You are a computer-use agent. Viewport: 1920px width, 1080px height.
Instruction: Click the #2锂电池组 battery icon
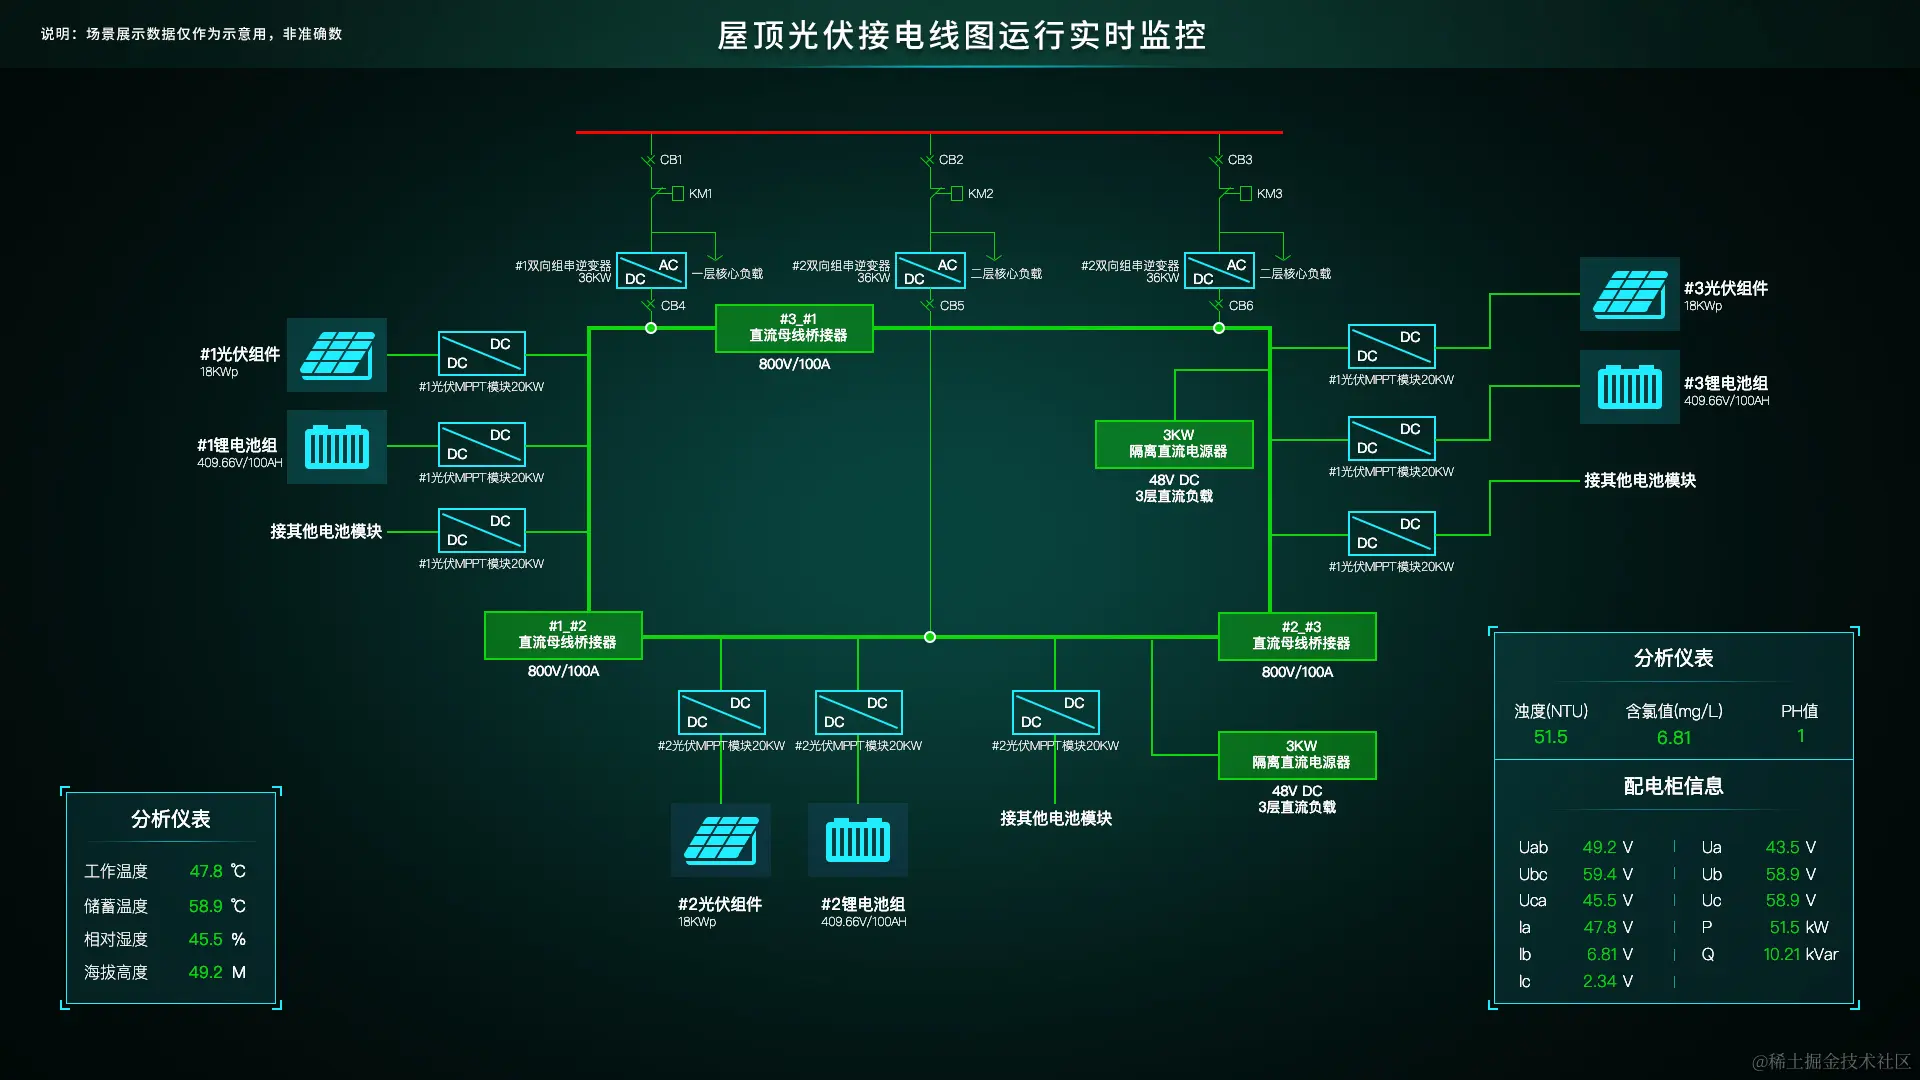pyautogui.click(x=858, y=840)
